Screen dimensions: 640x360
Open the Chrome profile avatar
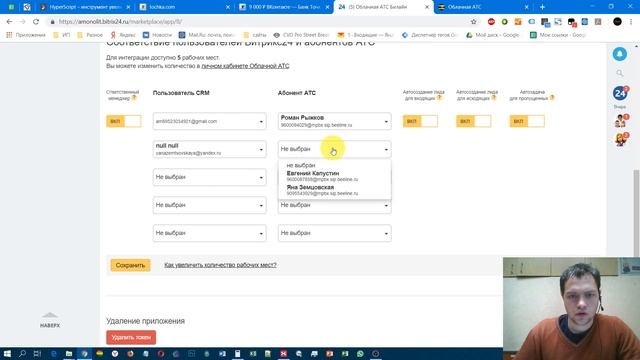617,22
